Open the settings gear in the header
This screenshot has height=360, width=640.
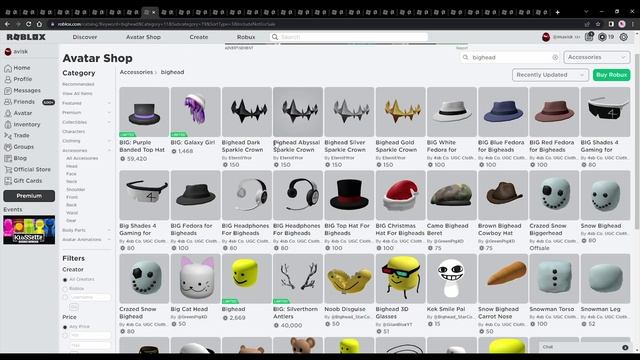(624, 37)
